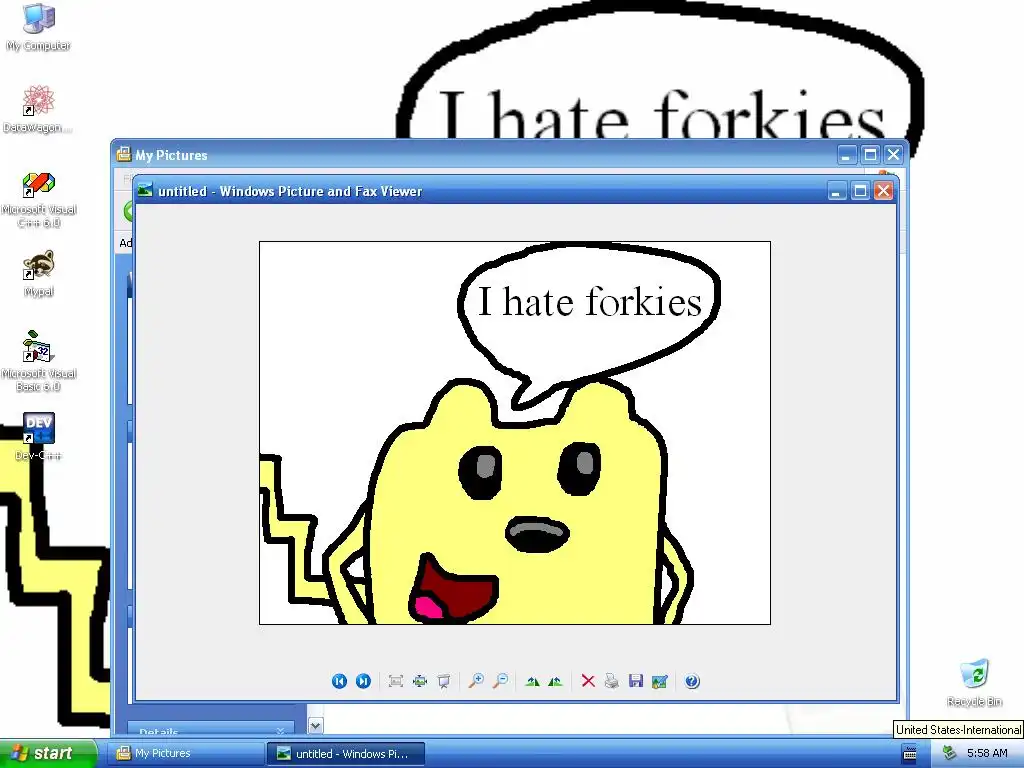Close the Windows Picture and Fax Viewer

[x=884, y=191]
